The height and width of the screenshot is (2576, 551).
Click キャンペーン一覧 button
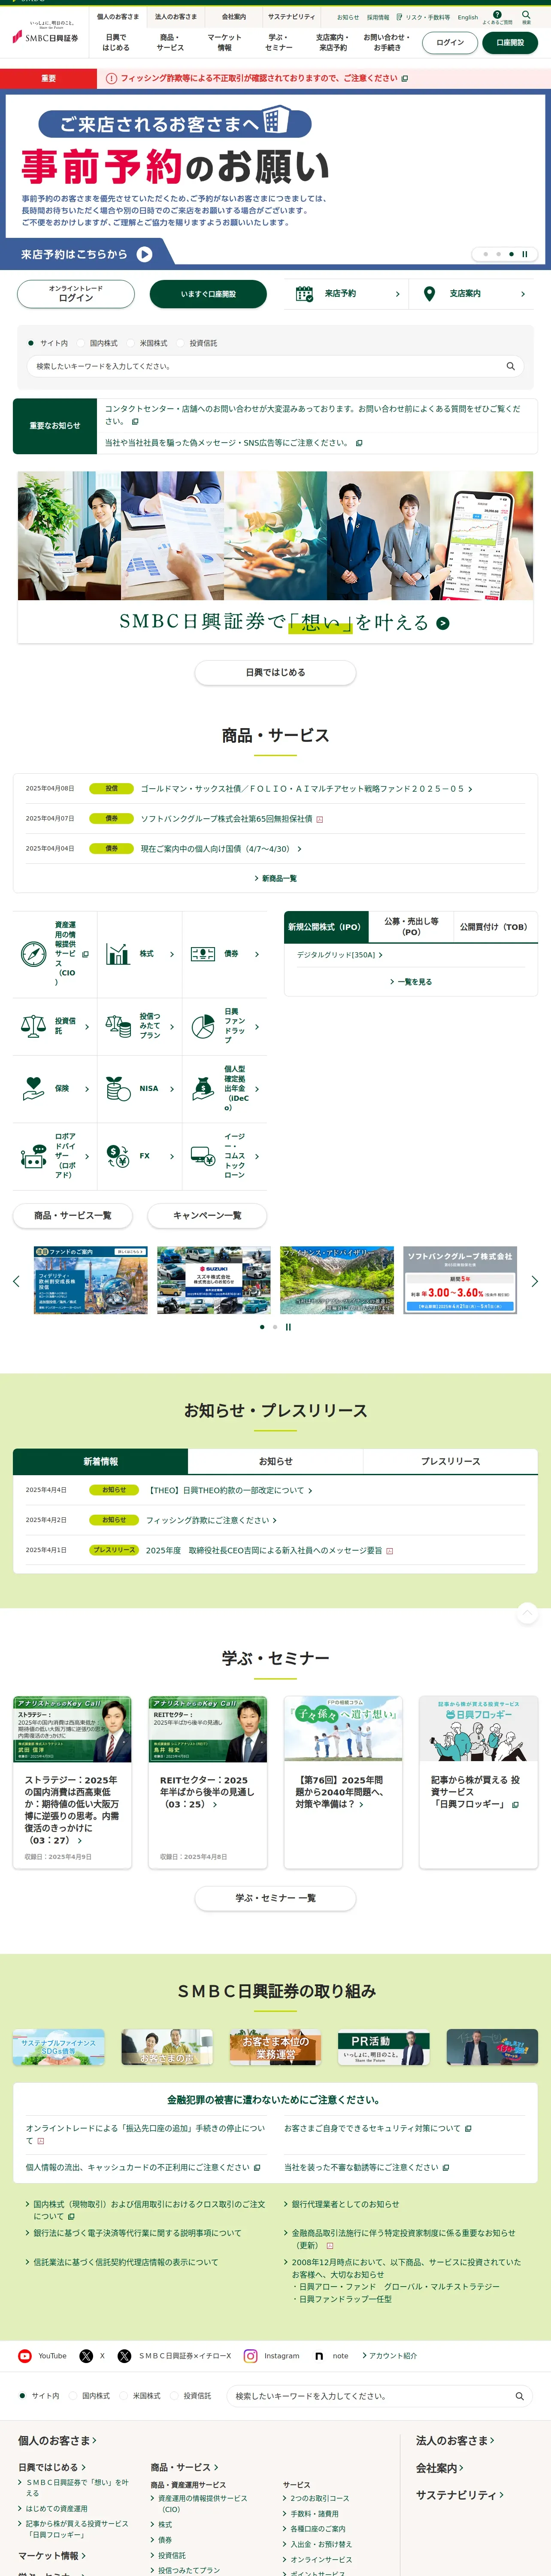(207, 1215)
